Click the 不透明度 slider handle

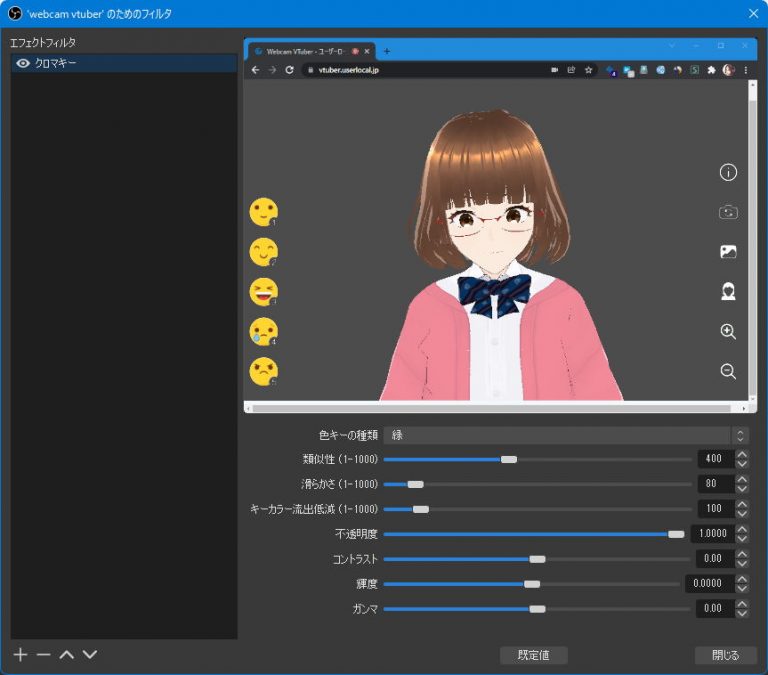tap(676, 534)
